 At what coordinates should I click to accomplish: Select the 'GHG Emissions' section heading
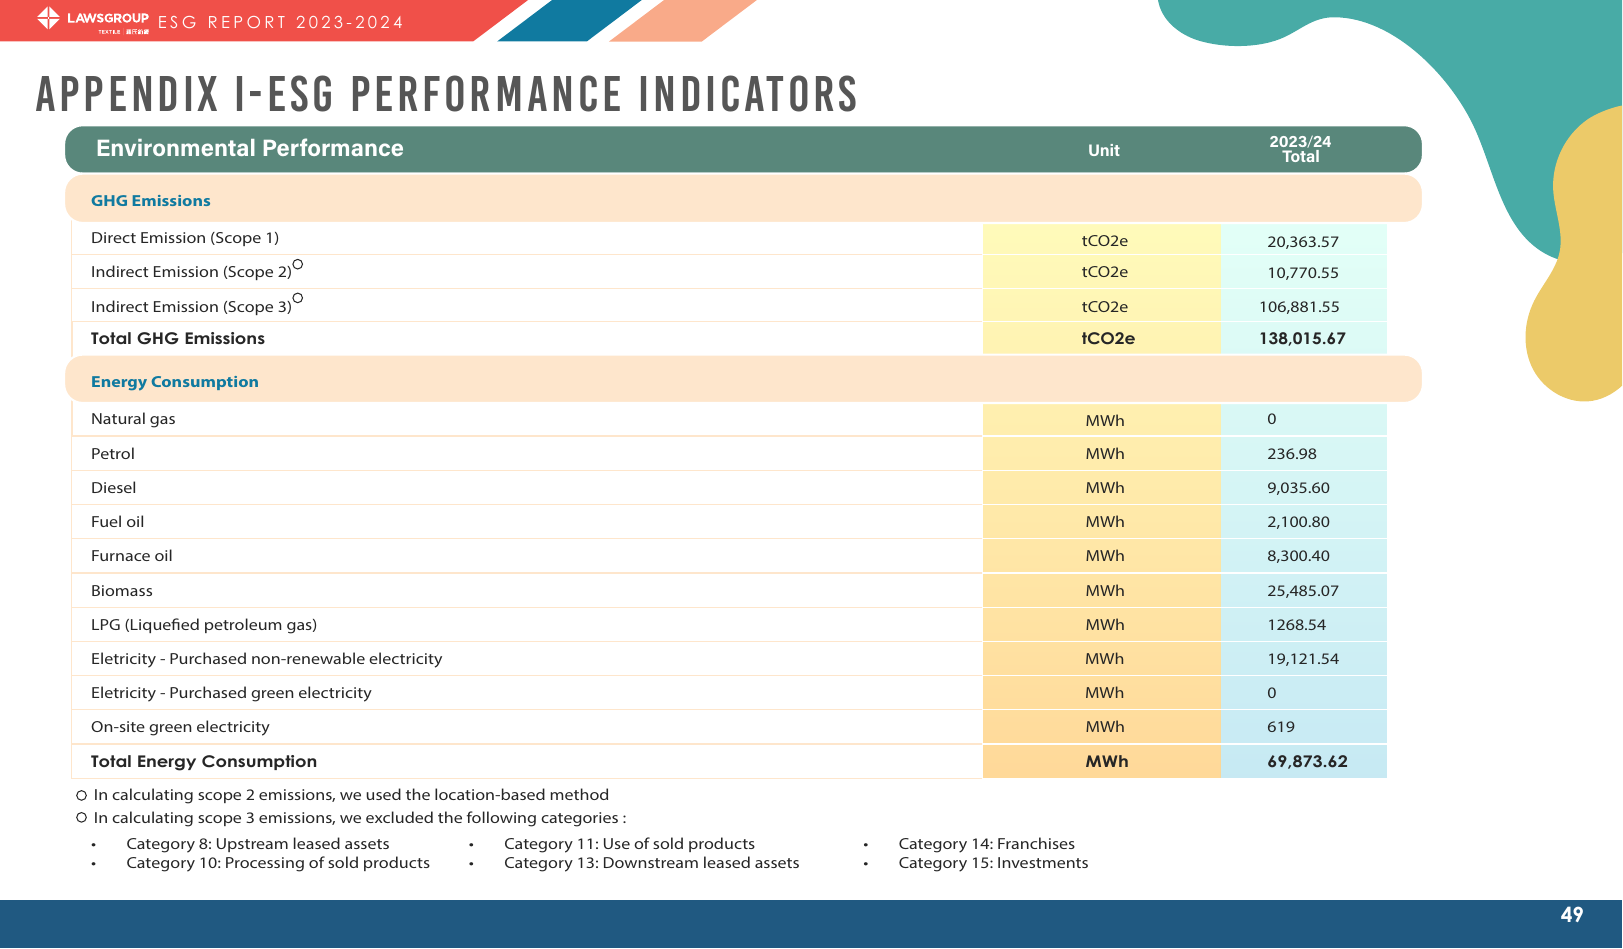(151, 200)
